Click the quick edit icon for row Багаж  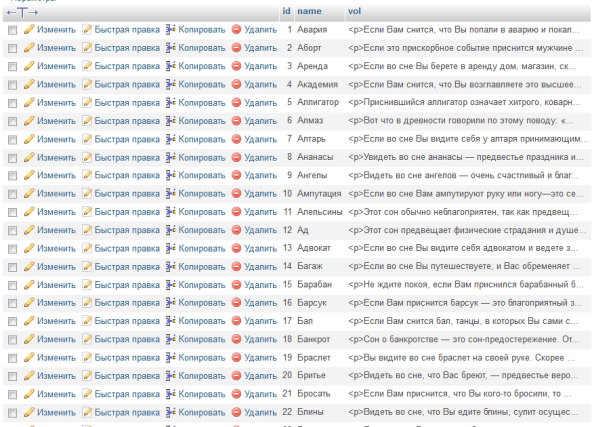click(x=87, y=267)
